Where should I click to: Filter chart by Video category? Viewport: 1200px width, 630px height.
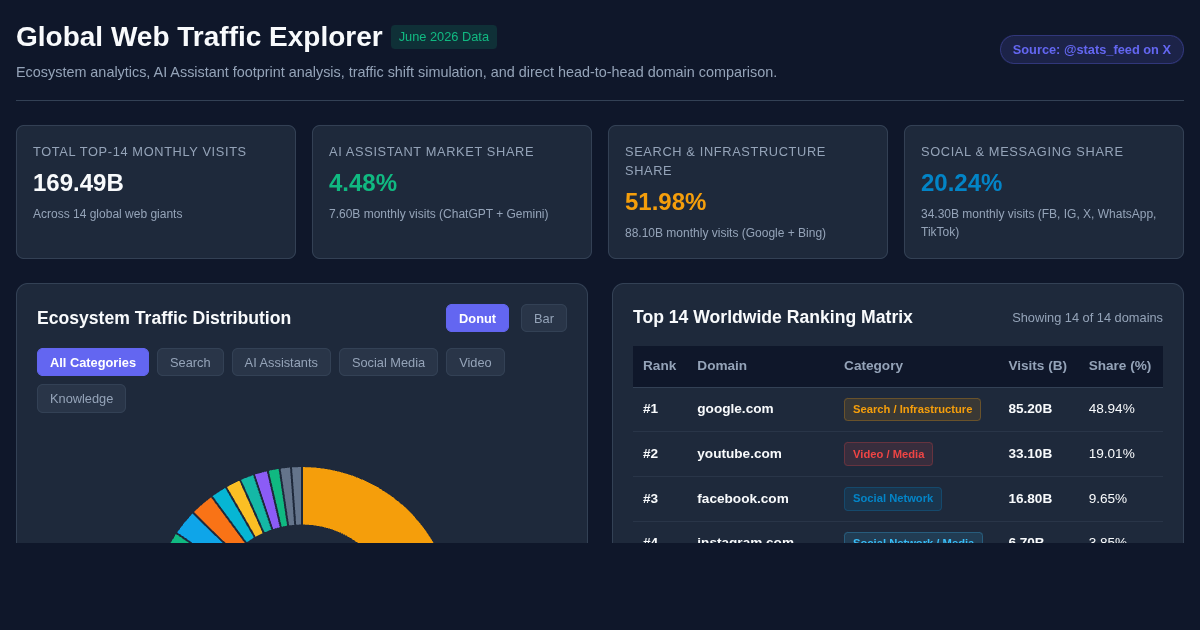point(475,362)
